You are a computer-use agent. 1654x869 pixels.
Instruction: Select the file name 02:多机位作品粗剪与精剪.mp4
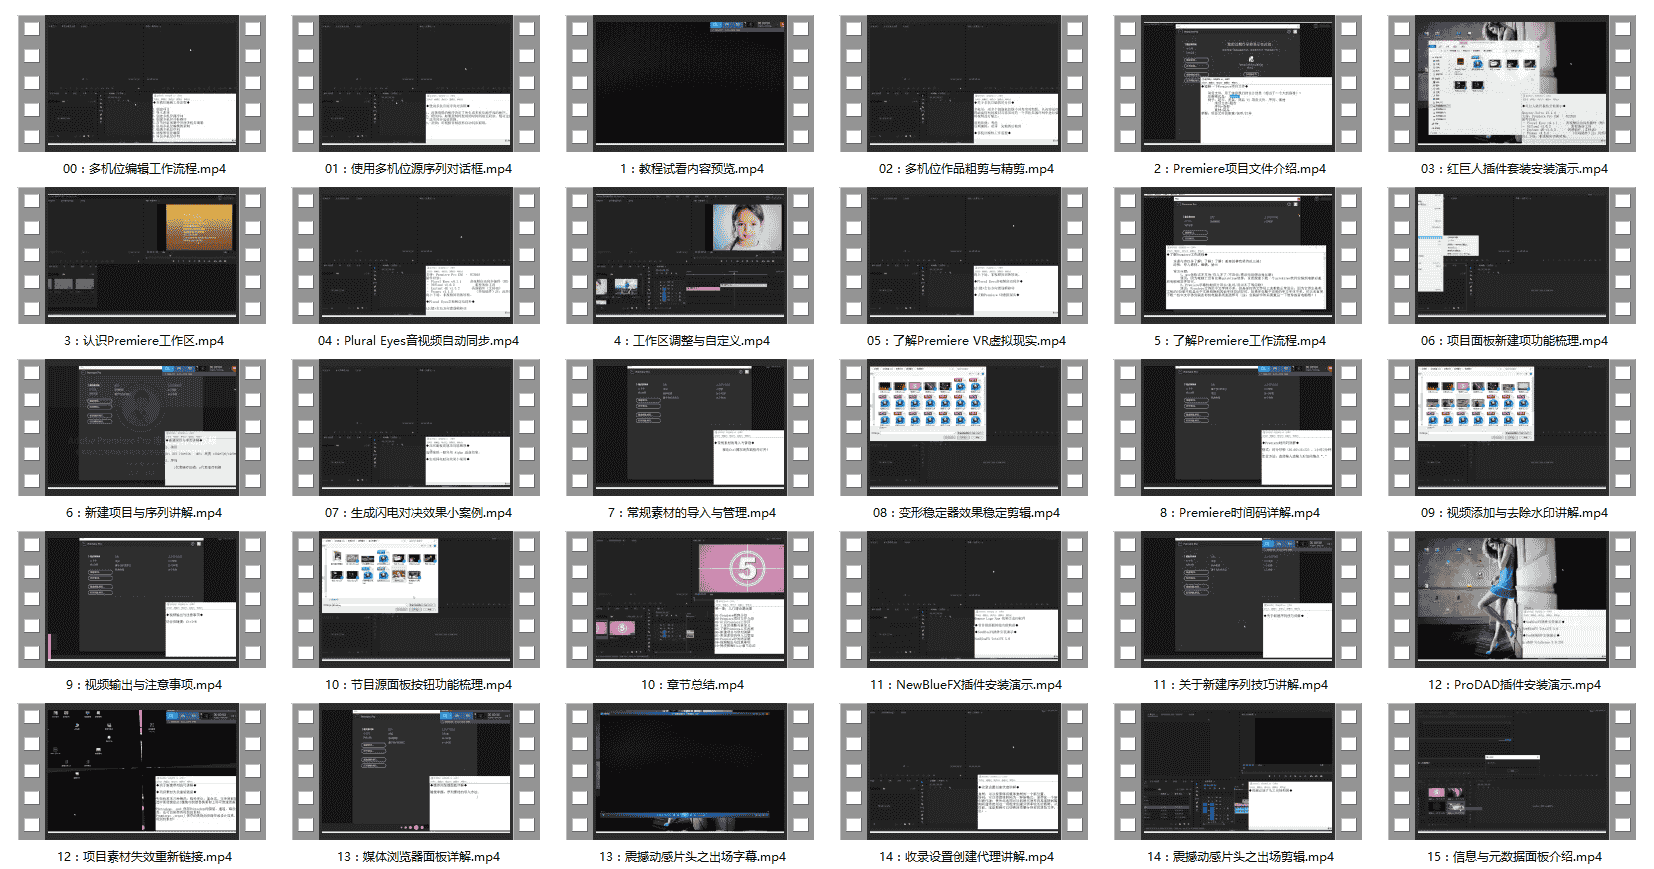click(x=966, y=169)
